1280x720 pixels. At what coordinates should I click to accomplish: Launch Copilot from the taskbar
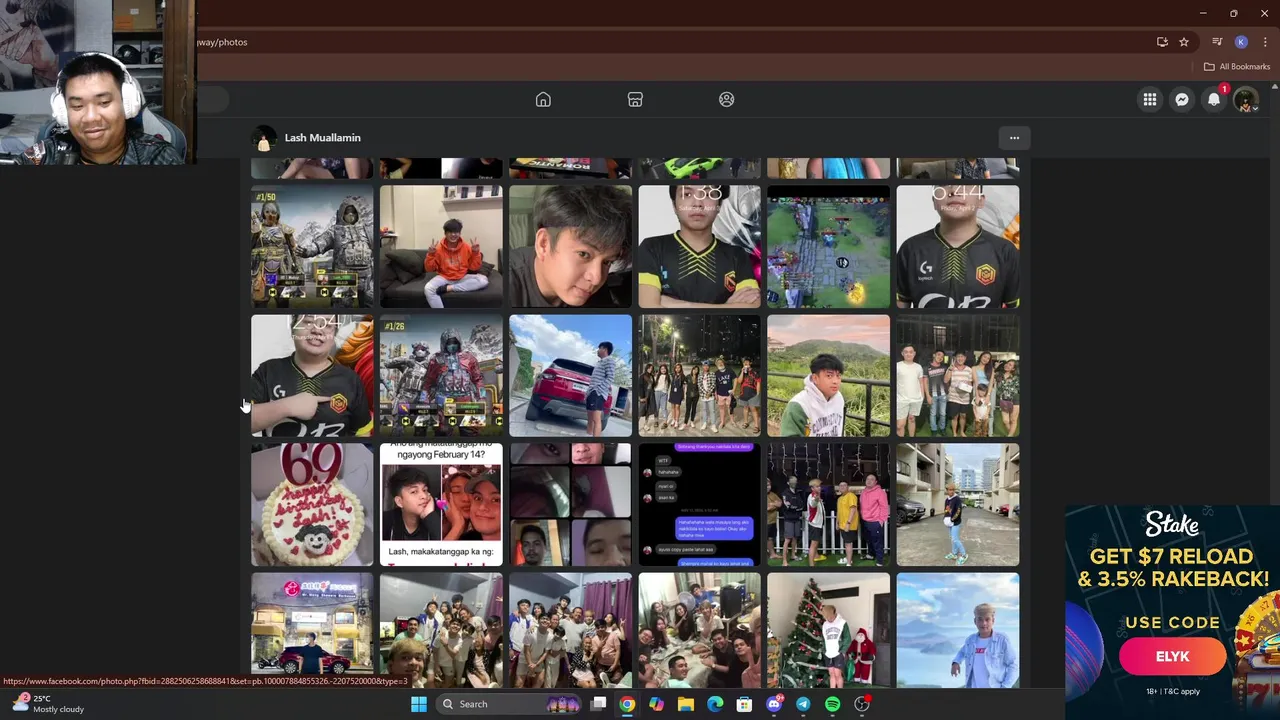pyautogui.click(x=656, y=704)
